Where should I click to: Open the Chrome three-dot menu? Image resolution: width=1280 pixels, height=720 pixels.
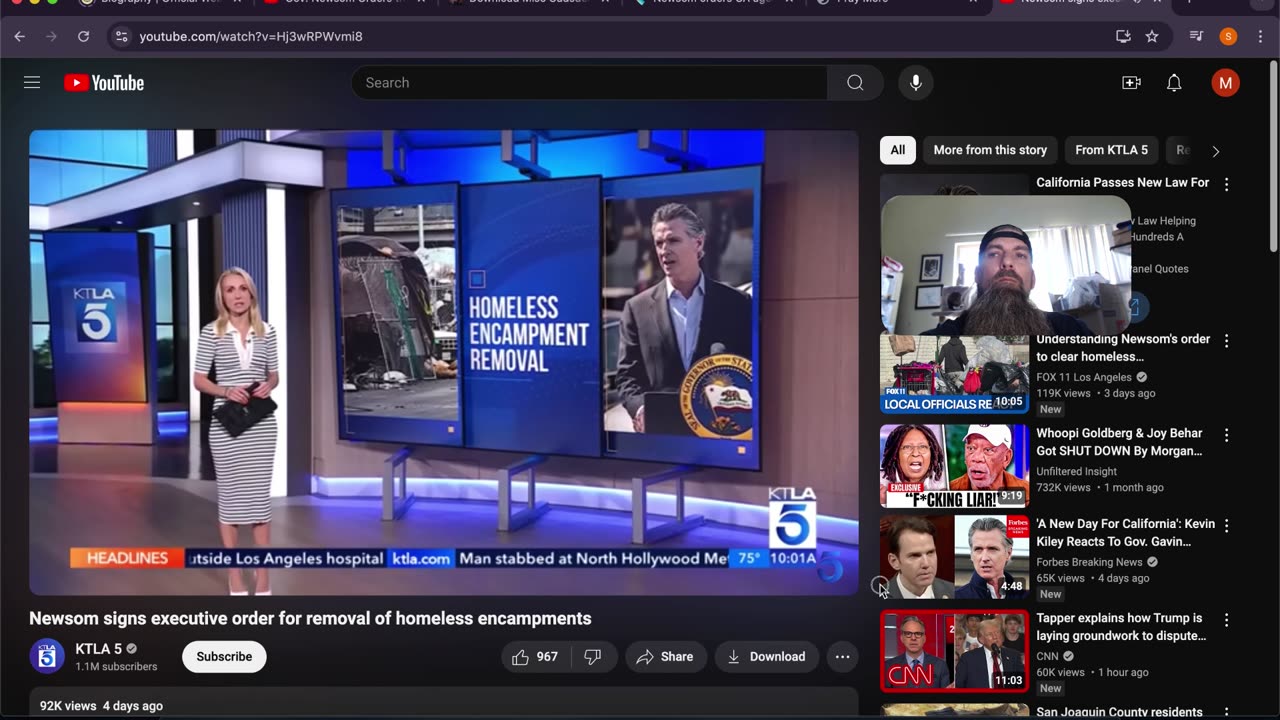pos(1259,36)
